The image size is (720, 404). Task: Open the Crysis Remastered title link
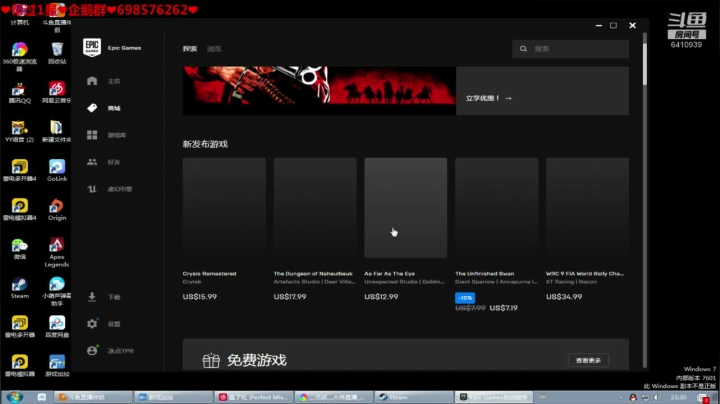[209, 274]
